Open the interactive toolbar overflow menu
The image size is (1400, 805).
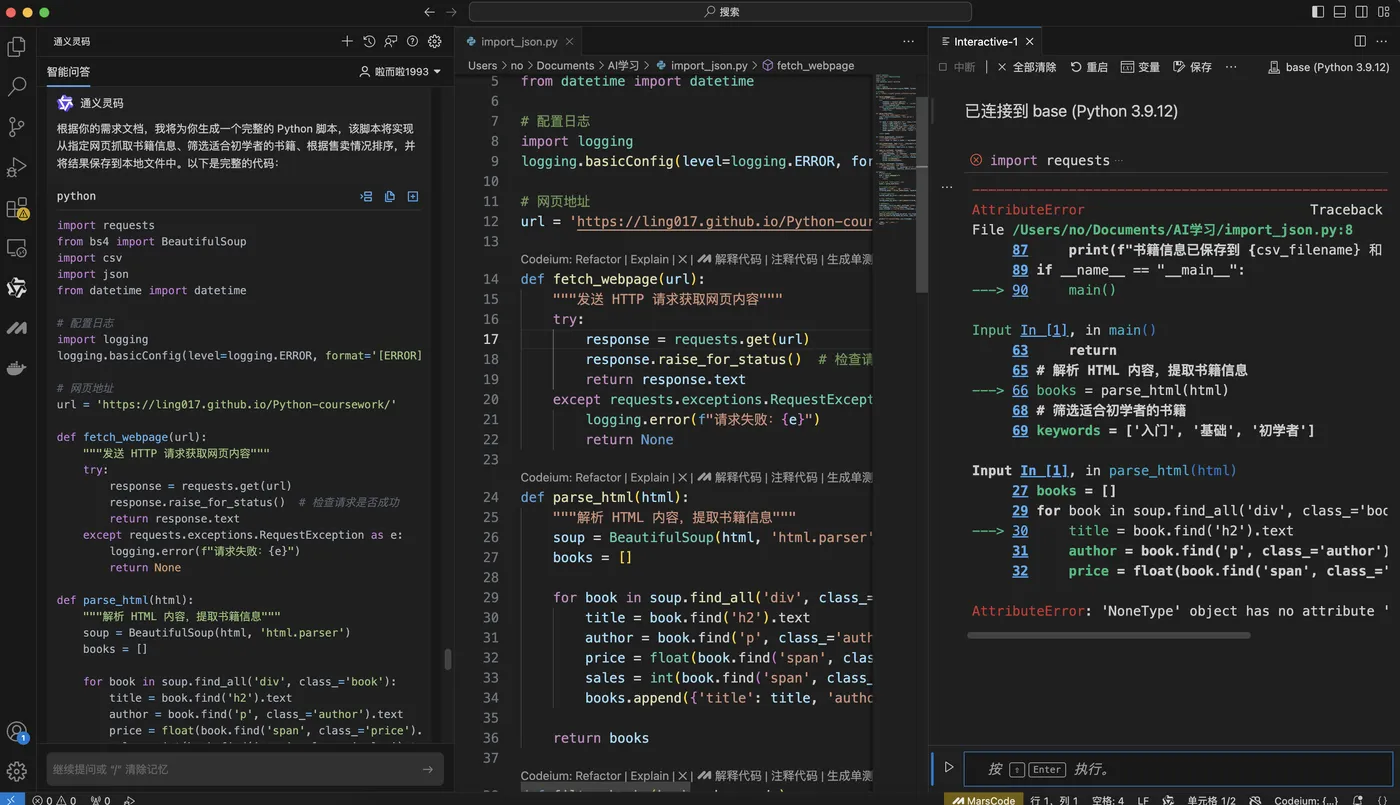(x=1231, y=67)
